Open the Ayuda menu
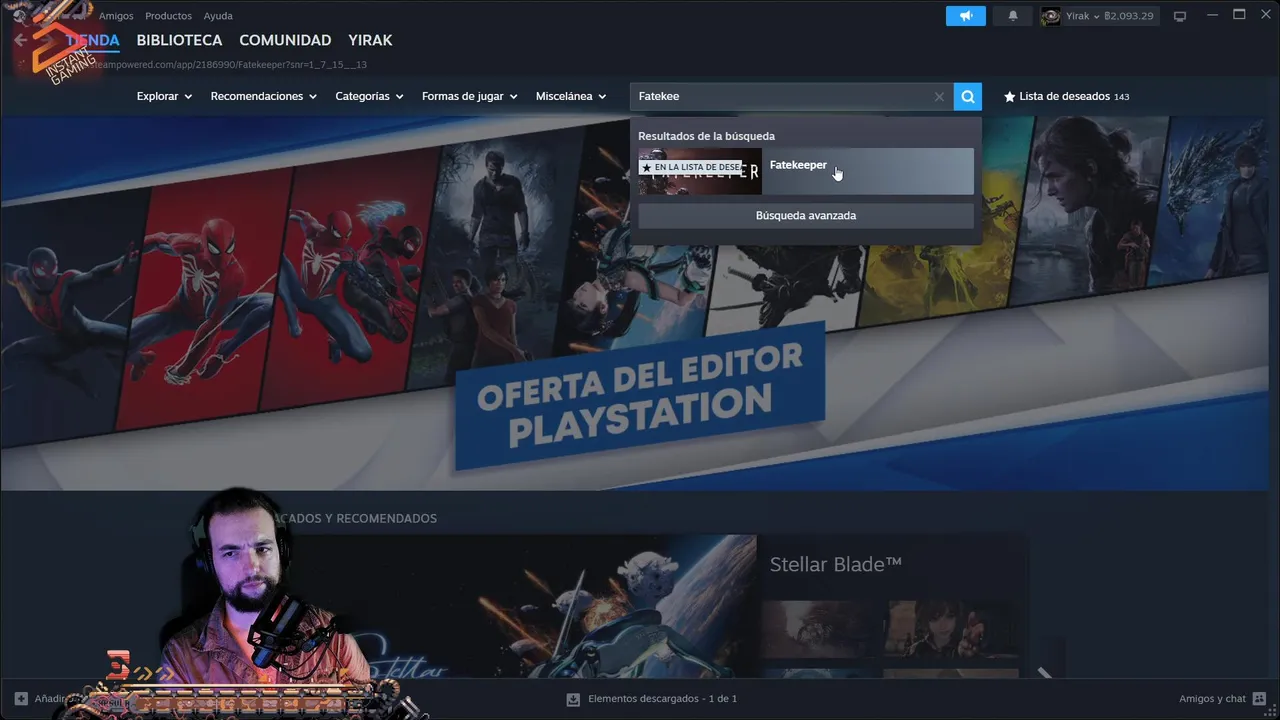 coord(218,16)
